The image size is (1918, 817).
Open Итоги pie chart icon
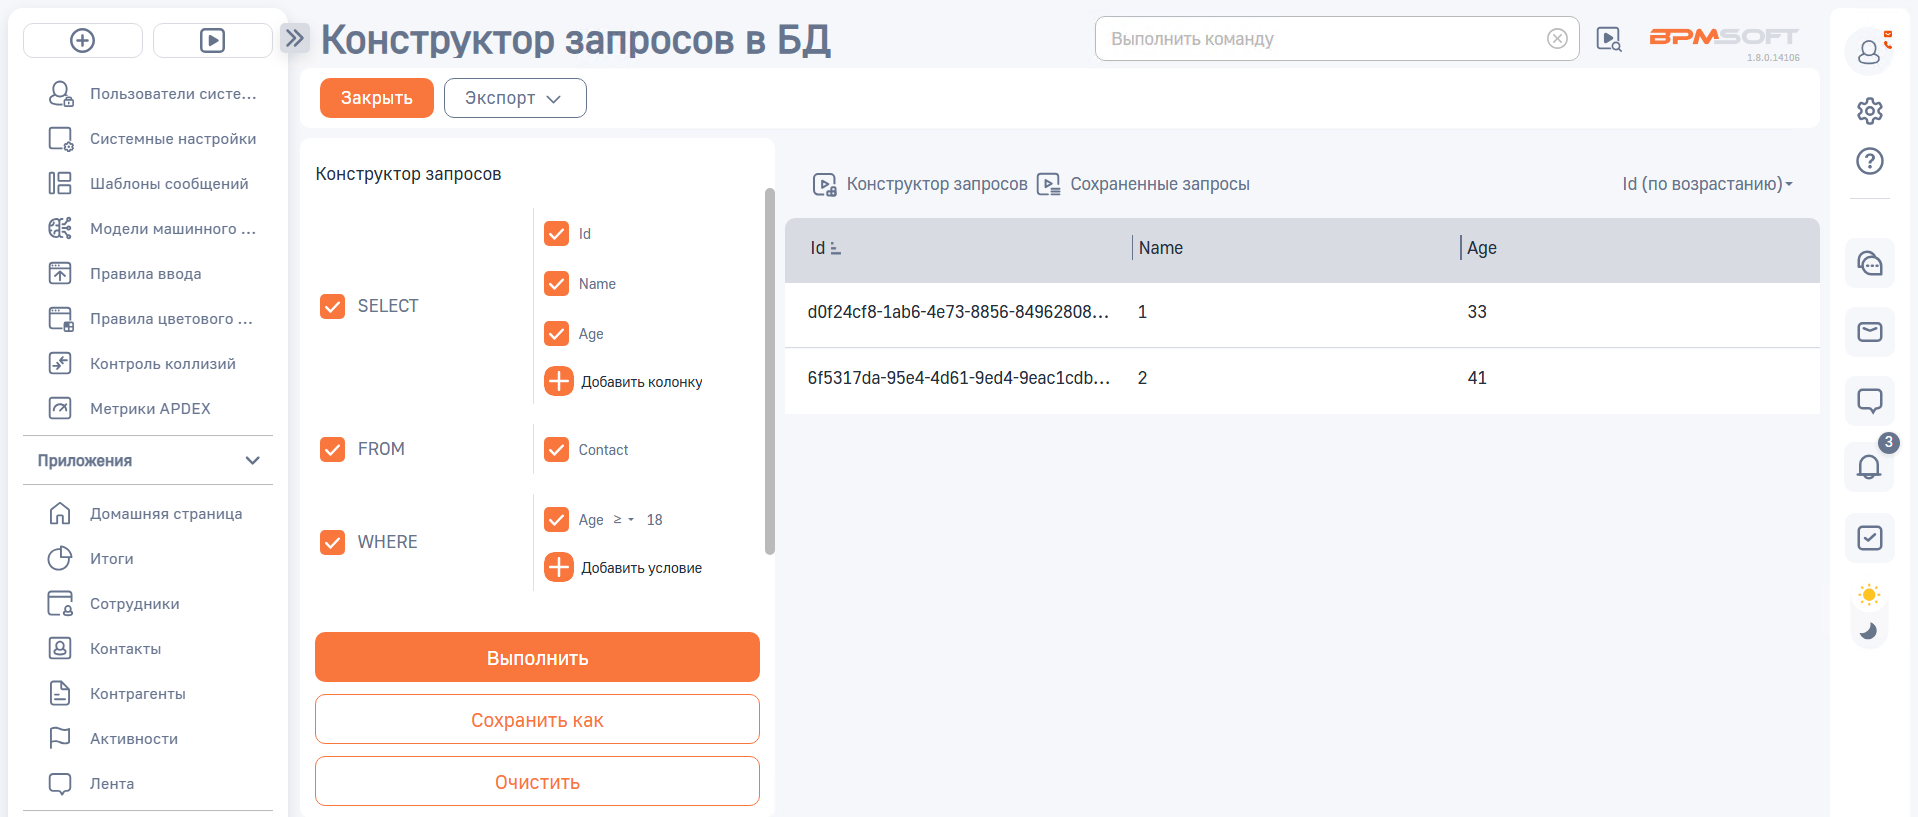(x=61, y=559)
